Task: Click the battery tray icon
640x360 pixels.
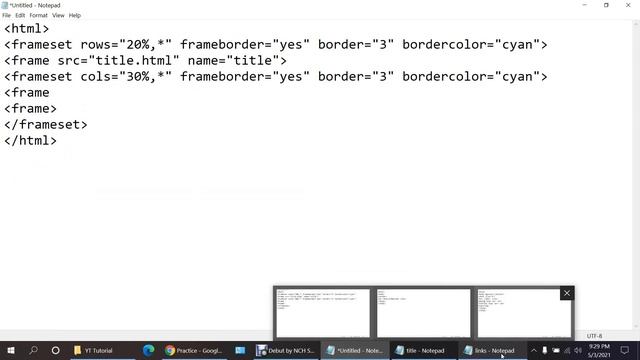Action: 556,350
